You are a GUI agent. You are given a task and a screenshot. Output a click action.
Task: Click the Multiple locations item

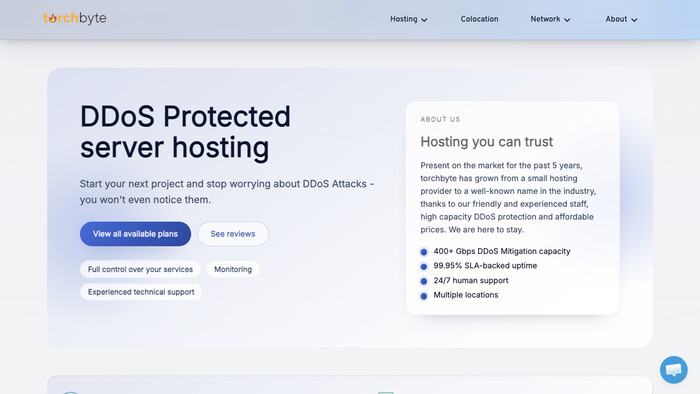coord(466,295)
